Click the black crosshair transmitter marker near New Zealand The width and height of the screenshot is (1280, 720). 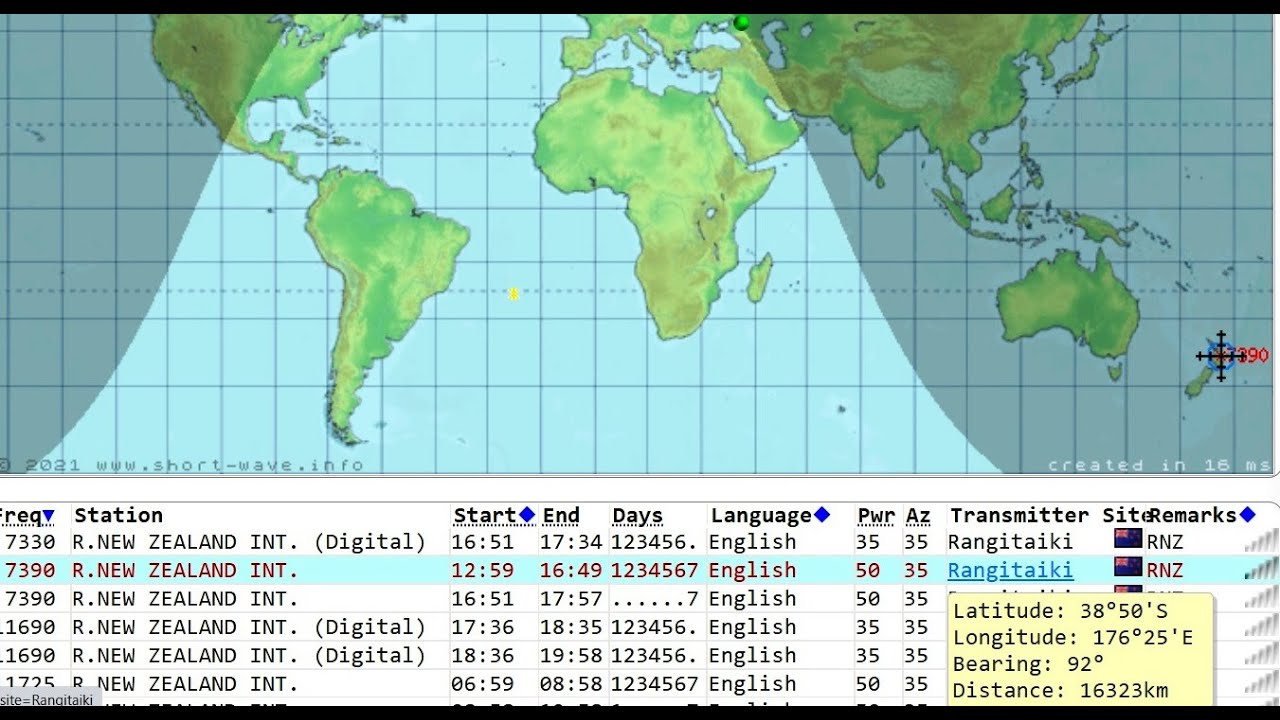point(1221,355)
